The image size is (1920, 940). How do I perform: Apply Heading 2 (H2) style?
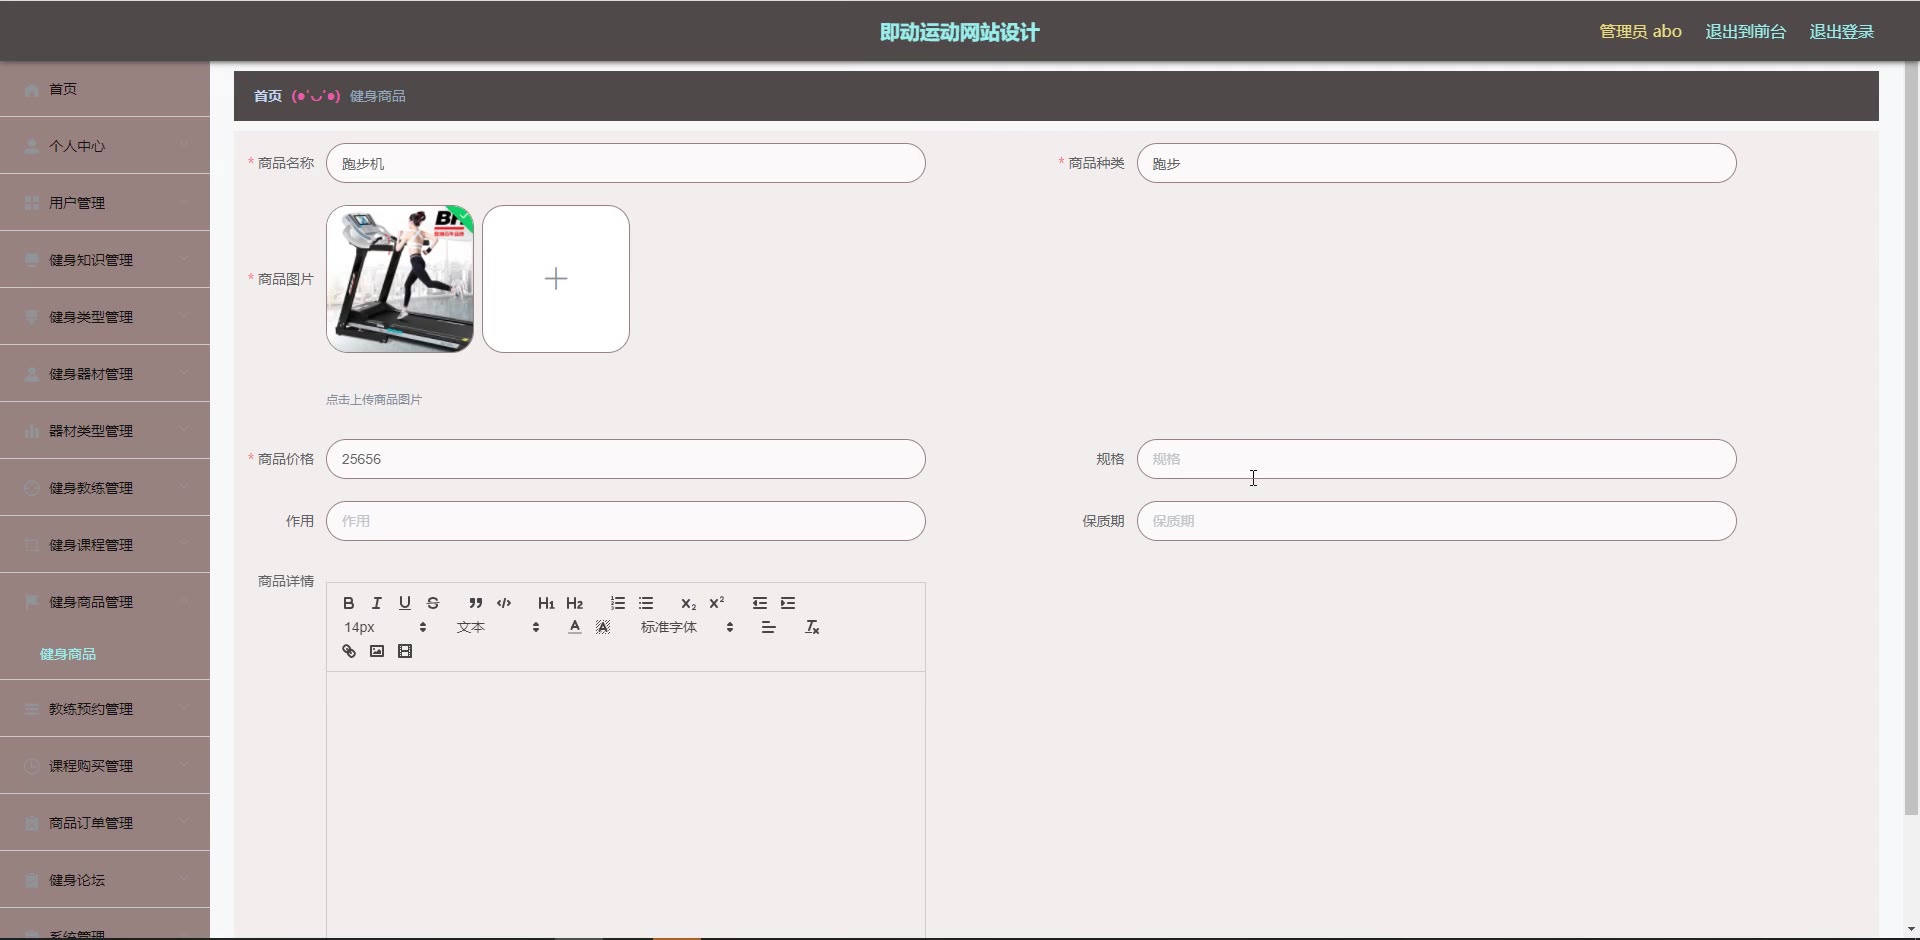[574, 603]
